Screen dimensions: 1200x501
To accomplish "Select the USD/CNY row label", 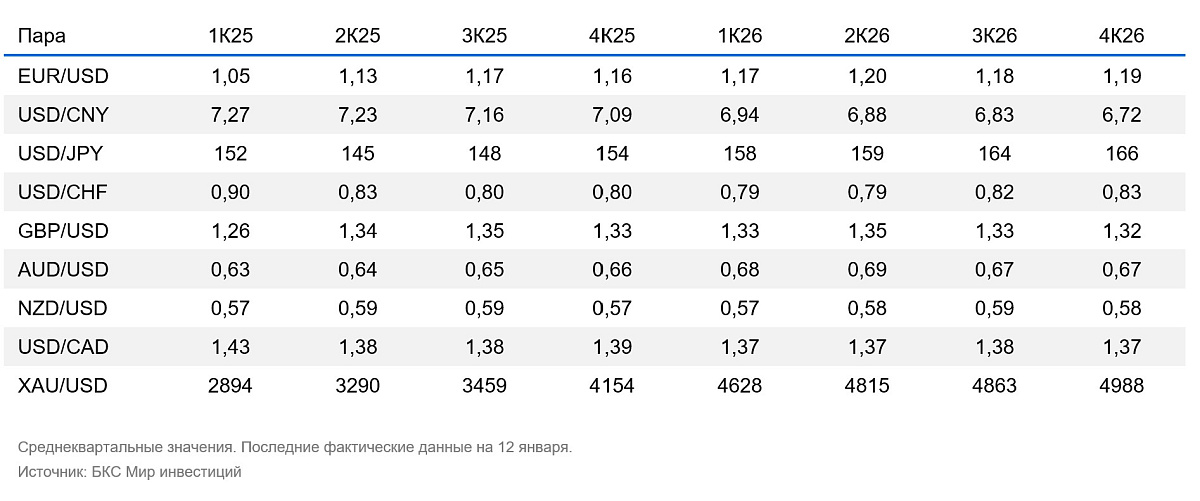I will [x=63, y=115].
